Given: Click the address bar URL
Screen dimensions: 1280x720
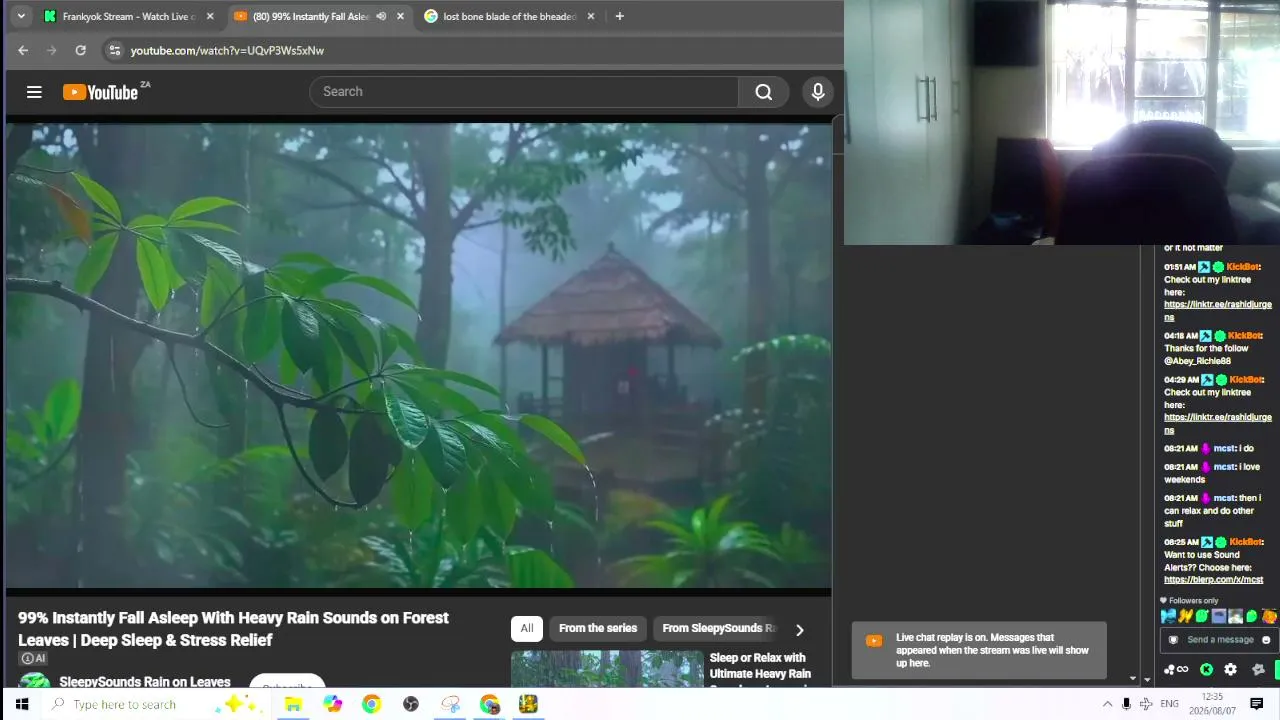Looking at the screenshot, I should [227, 50].
